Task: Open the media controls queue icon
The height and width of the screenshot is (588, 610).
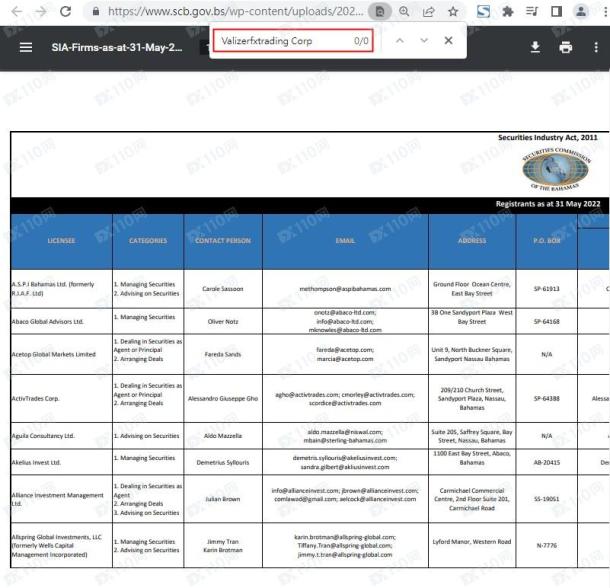Action: pos(532,12)
